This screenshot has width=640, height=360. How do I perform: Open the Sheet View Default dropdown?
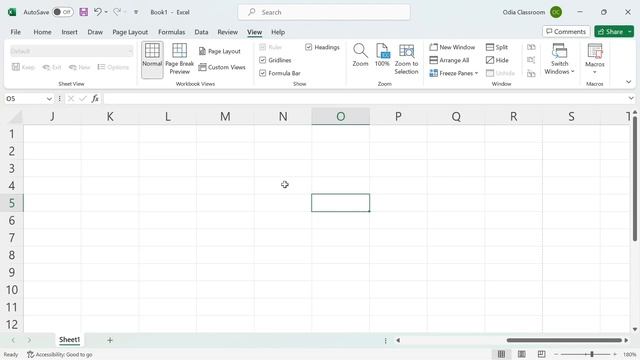(x=71, y=51)
